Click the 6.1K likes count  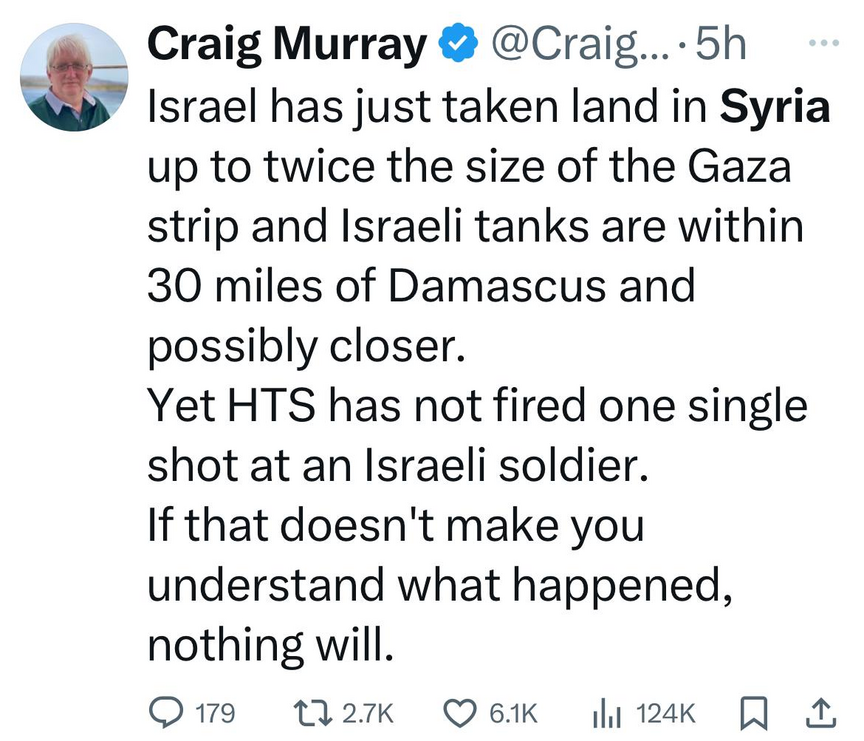(x=513, y=713)
